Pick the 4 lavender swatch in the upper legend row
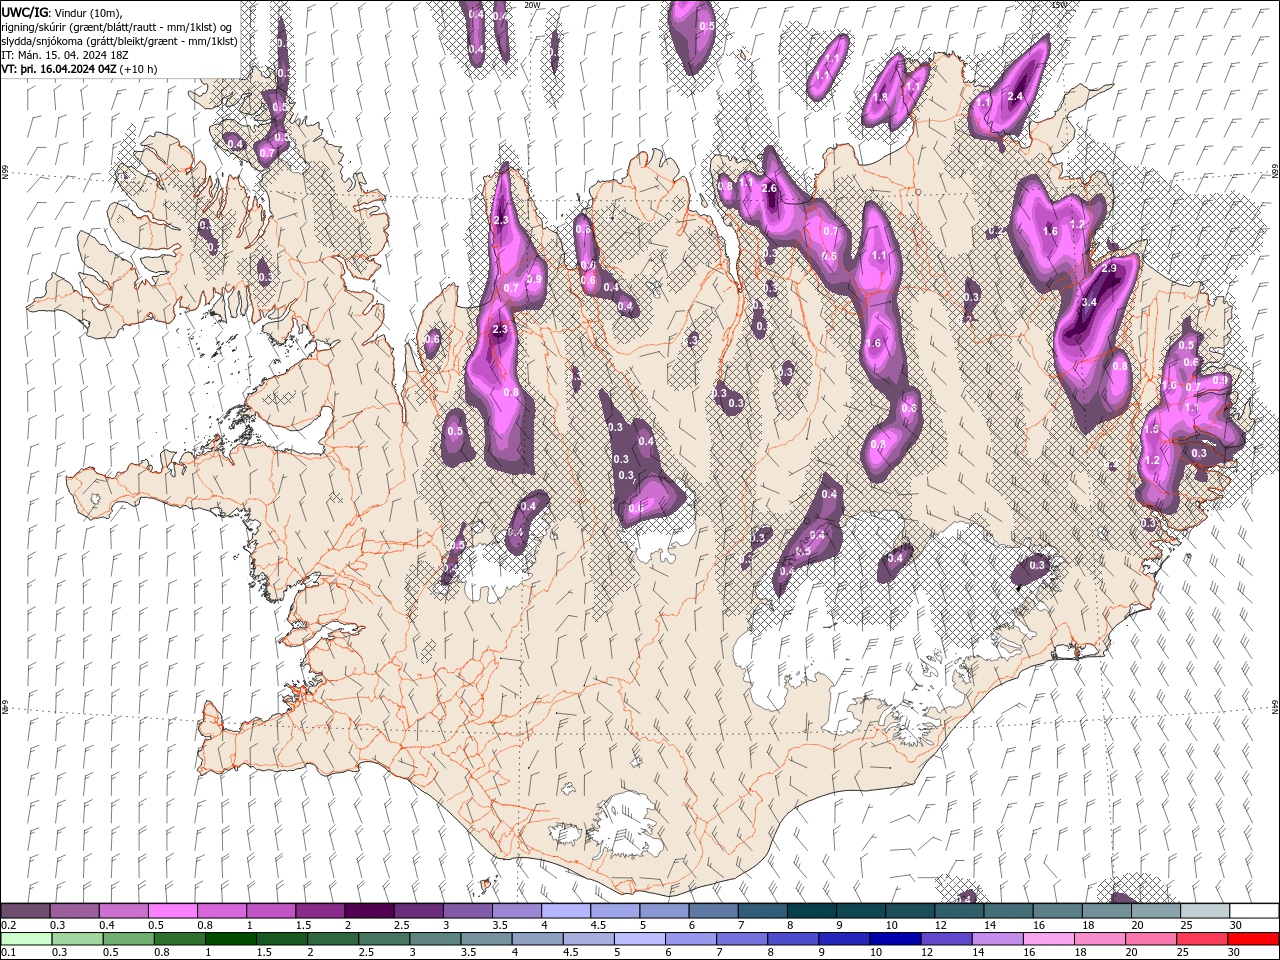This screenshot has height=960, width=1280. 566,911
